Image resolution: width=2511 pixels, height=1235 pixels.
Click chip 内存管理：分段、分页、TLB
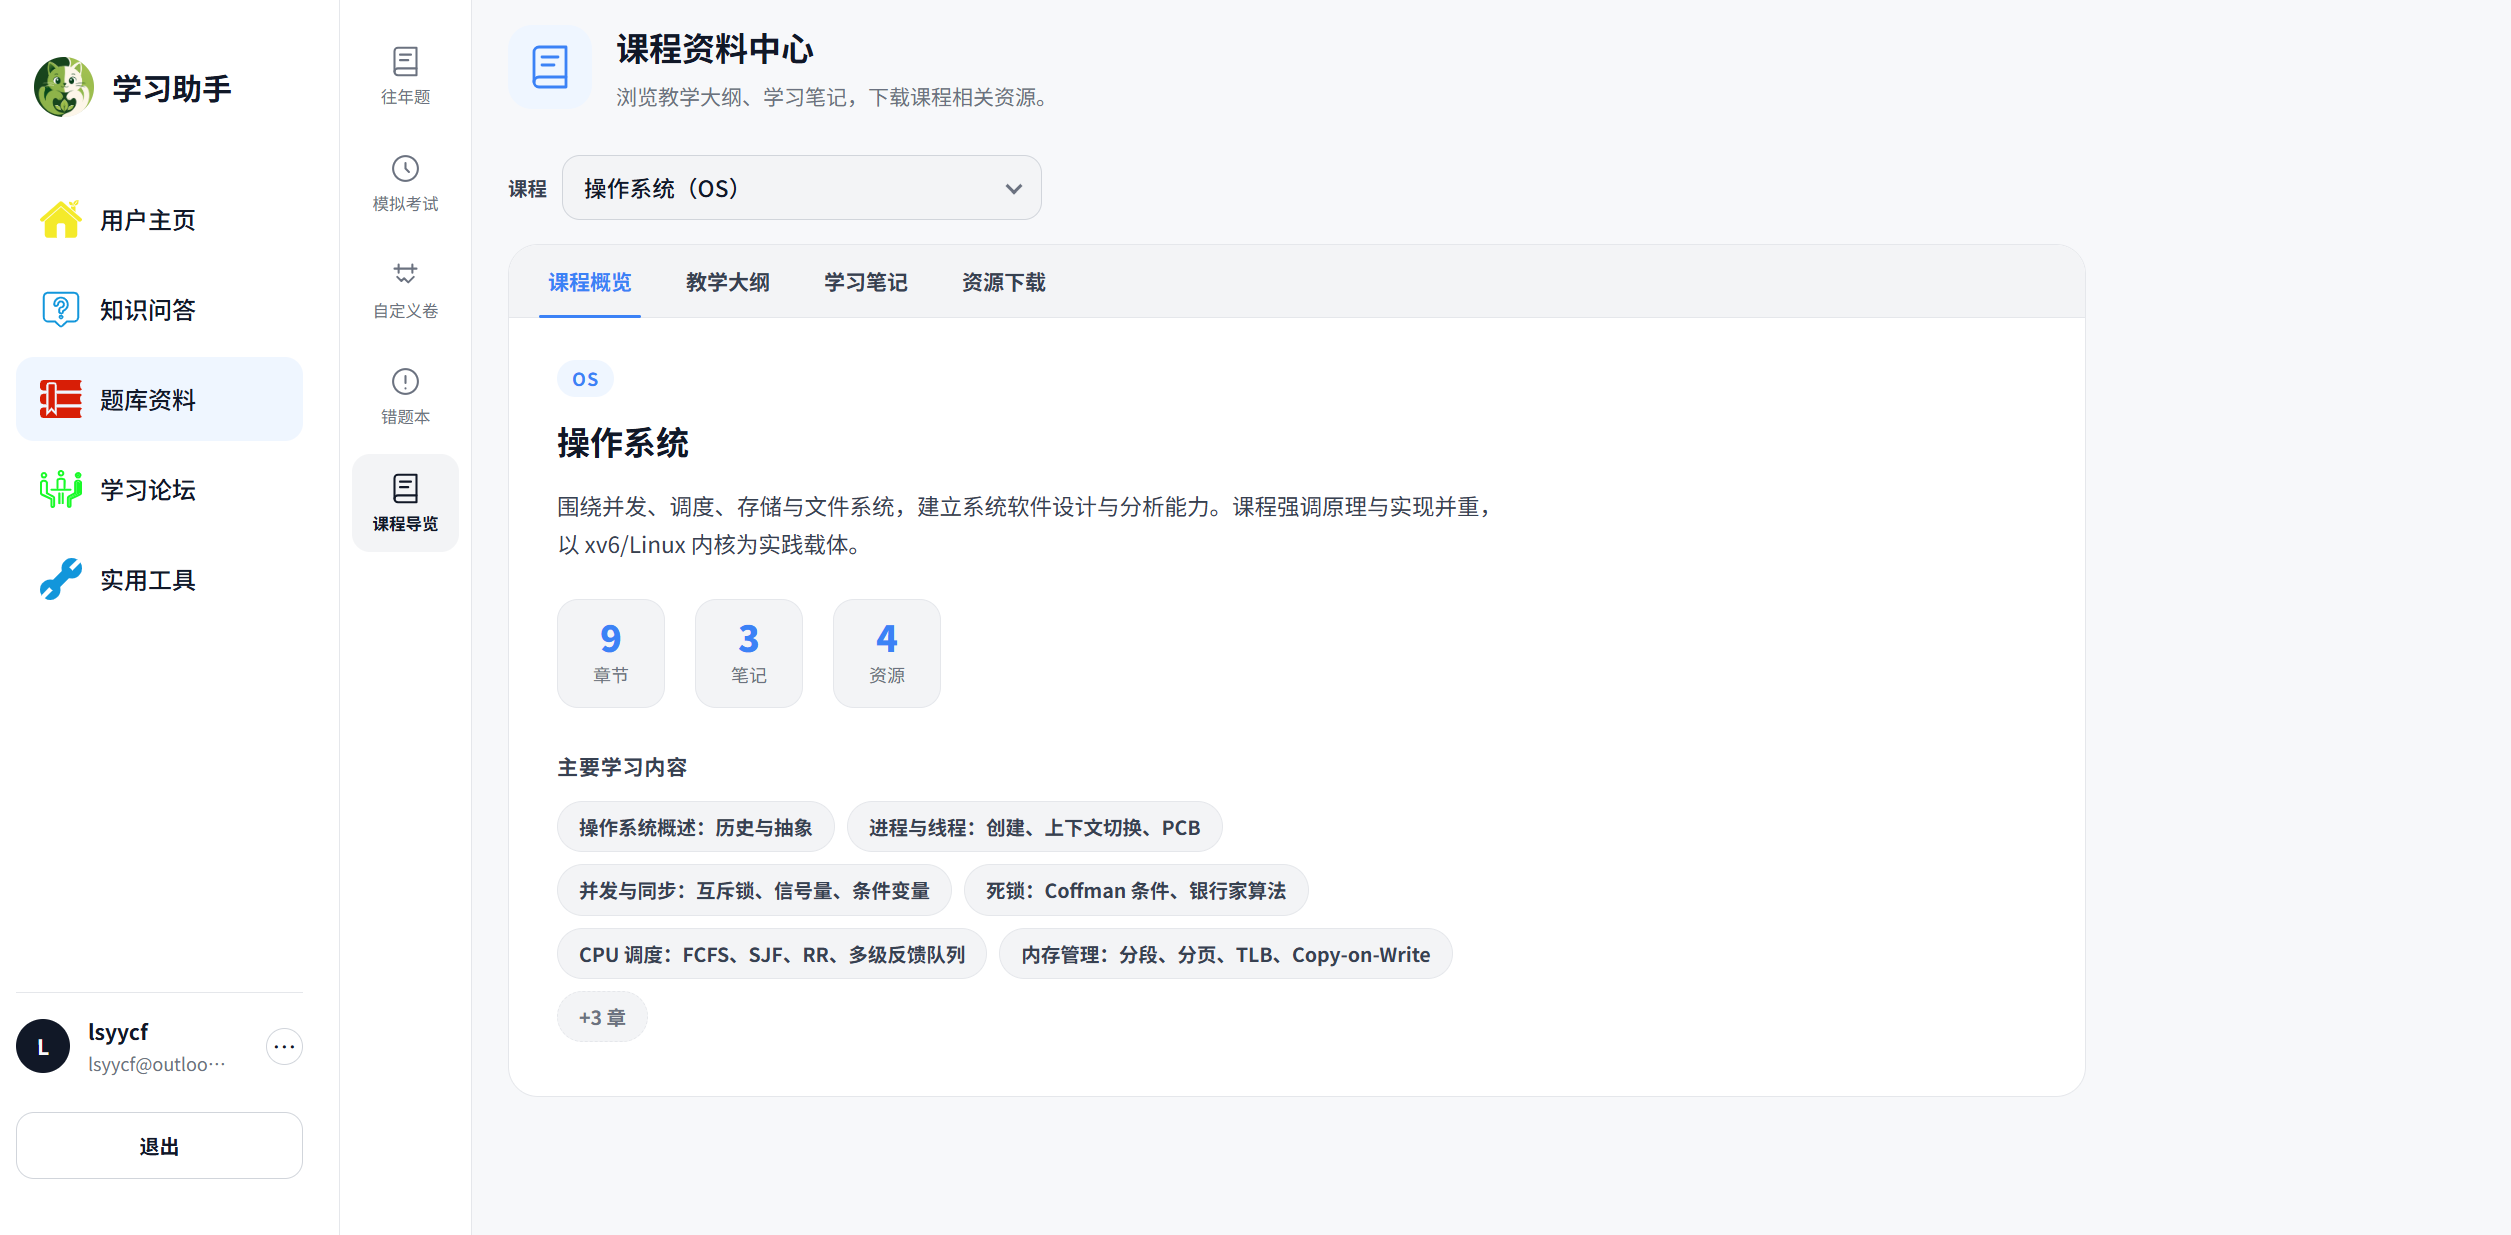point(1225,954)
